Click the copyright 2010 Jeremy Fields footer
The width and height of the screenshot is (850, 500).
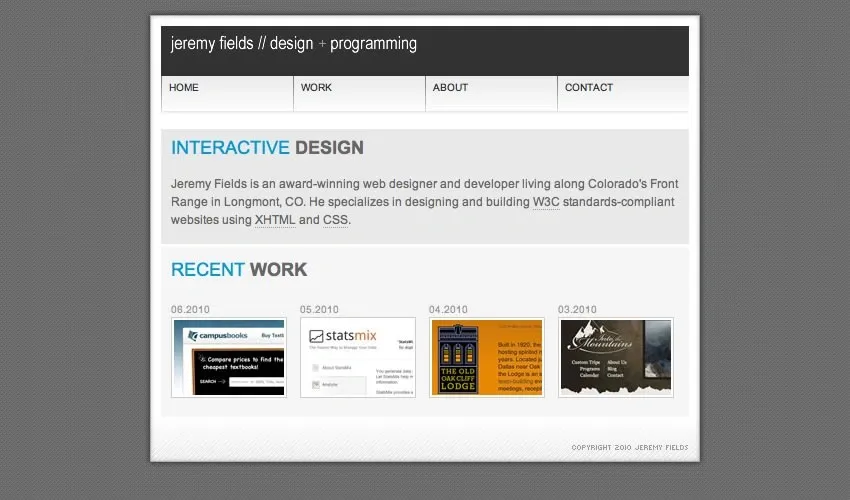[x=629, y=447]
